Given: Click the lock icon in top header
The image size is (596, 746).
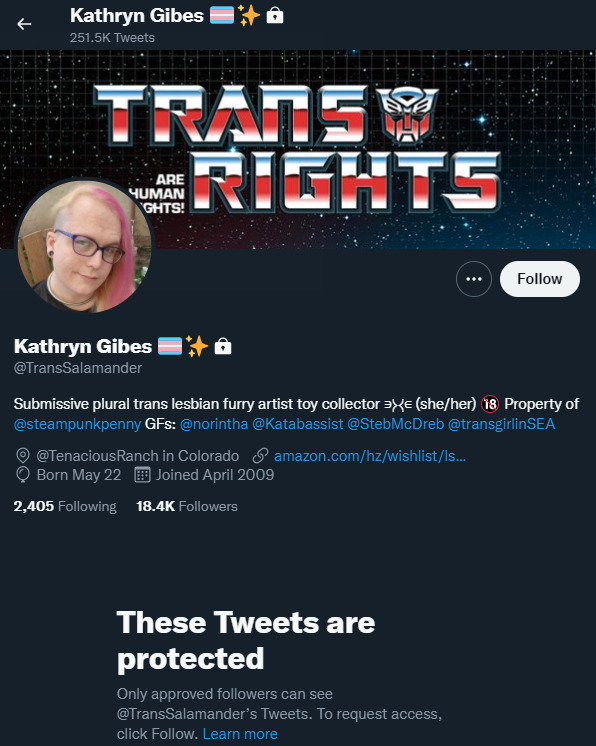Looking at the screenshot, I should (x=274, y=16).
